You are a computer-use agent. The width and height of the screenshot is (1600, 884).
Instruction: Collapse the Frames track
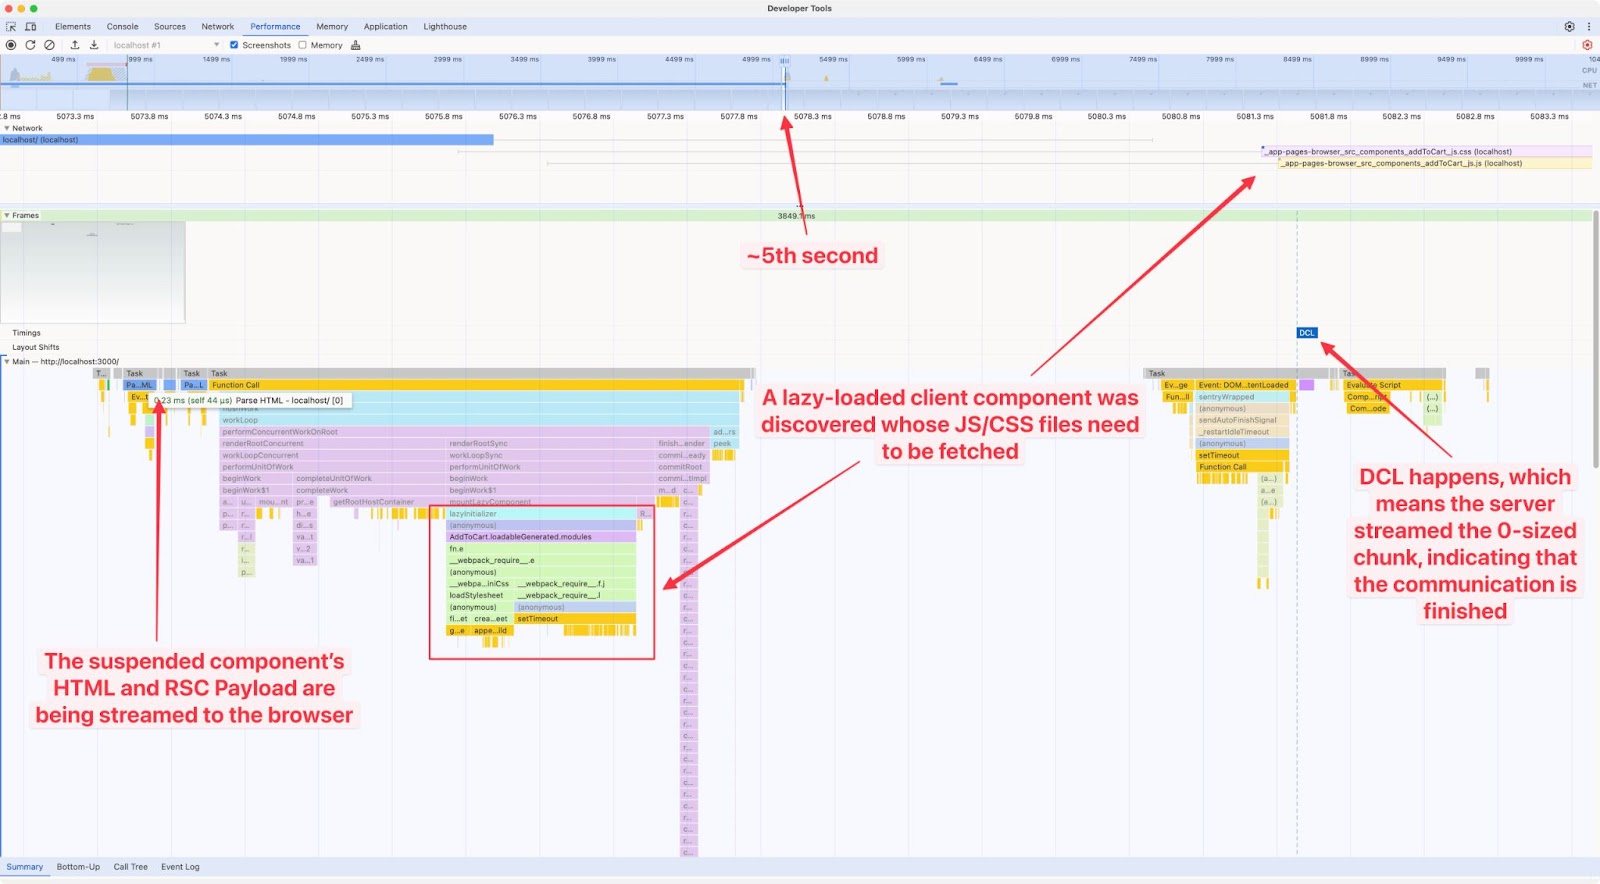[x=7, y=216]
